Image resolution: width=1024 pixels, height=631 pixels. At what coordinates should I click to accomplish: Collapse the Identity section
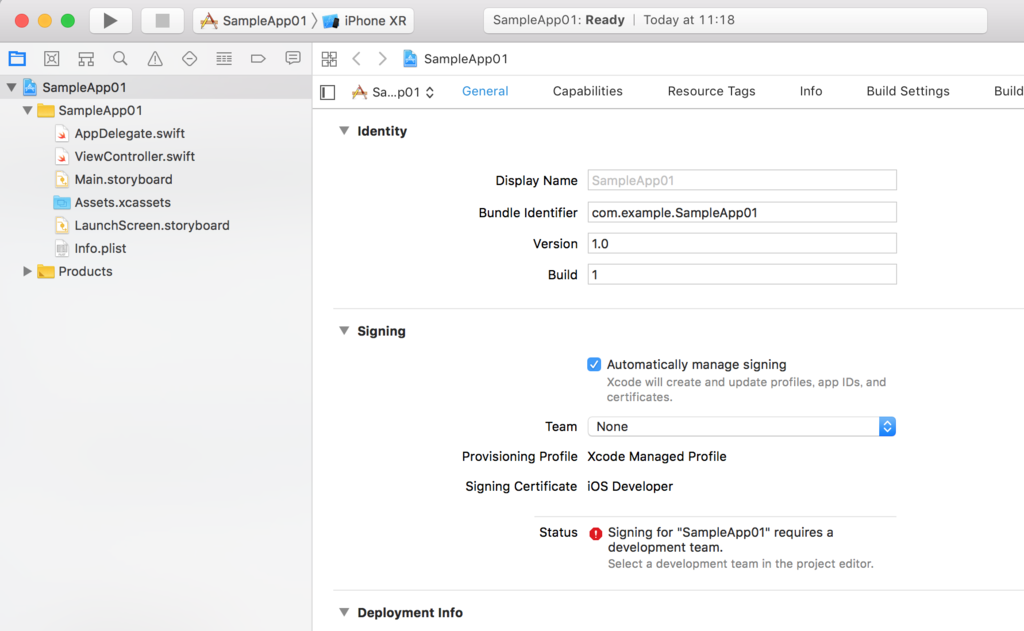tap(344, 131)
